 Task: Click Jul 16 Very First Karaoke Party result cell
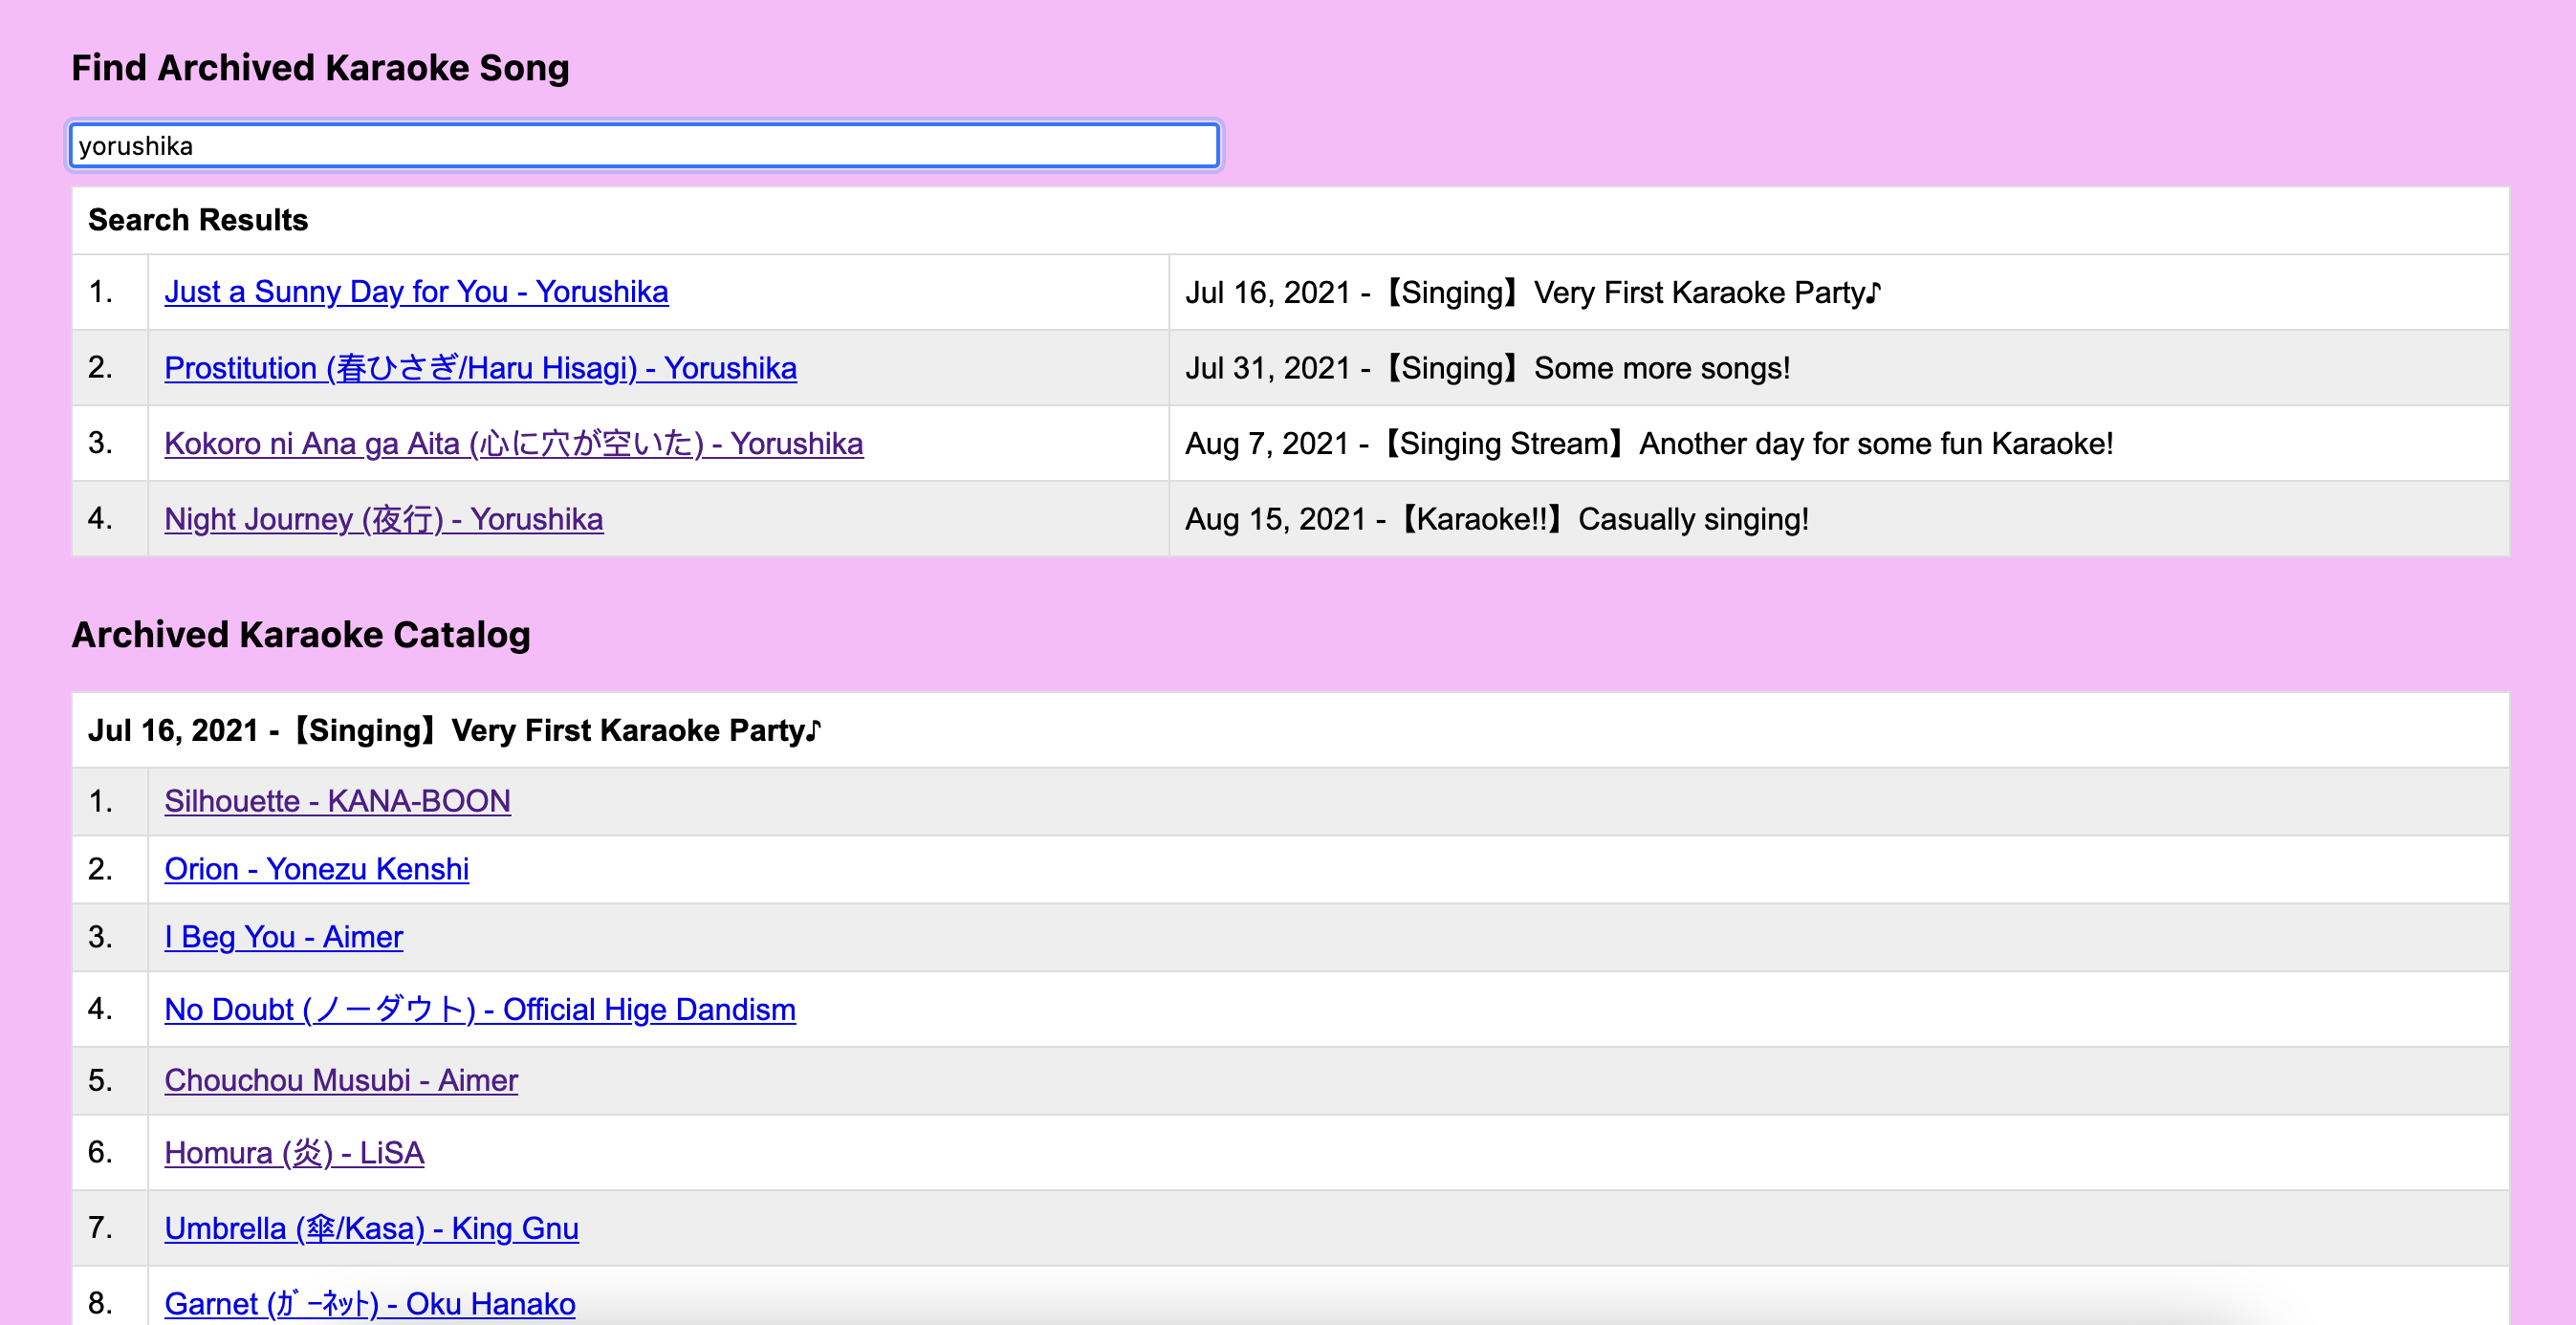point(1532,293)
